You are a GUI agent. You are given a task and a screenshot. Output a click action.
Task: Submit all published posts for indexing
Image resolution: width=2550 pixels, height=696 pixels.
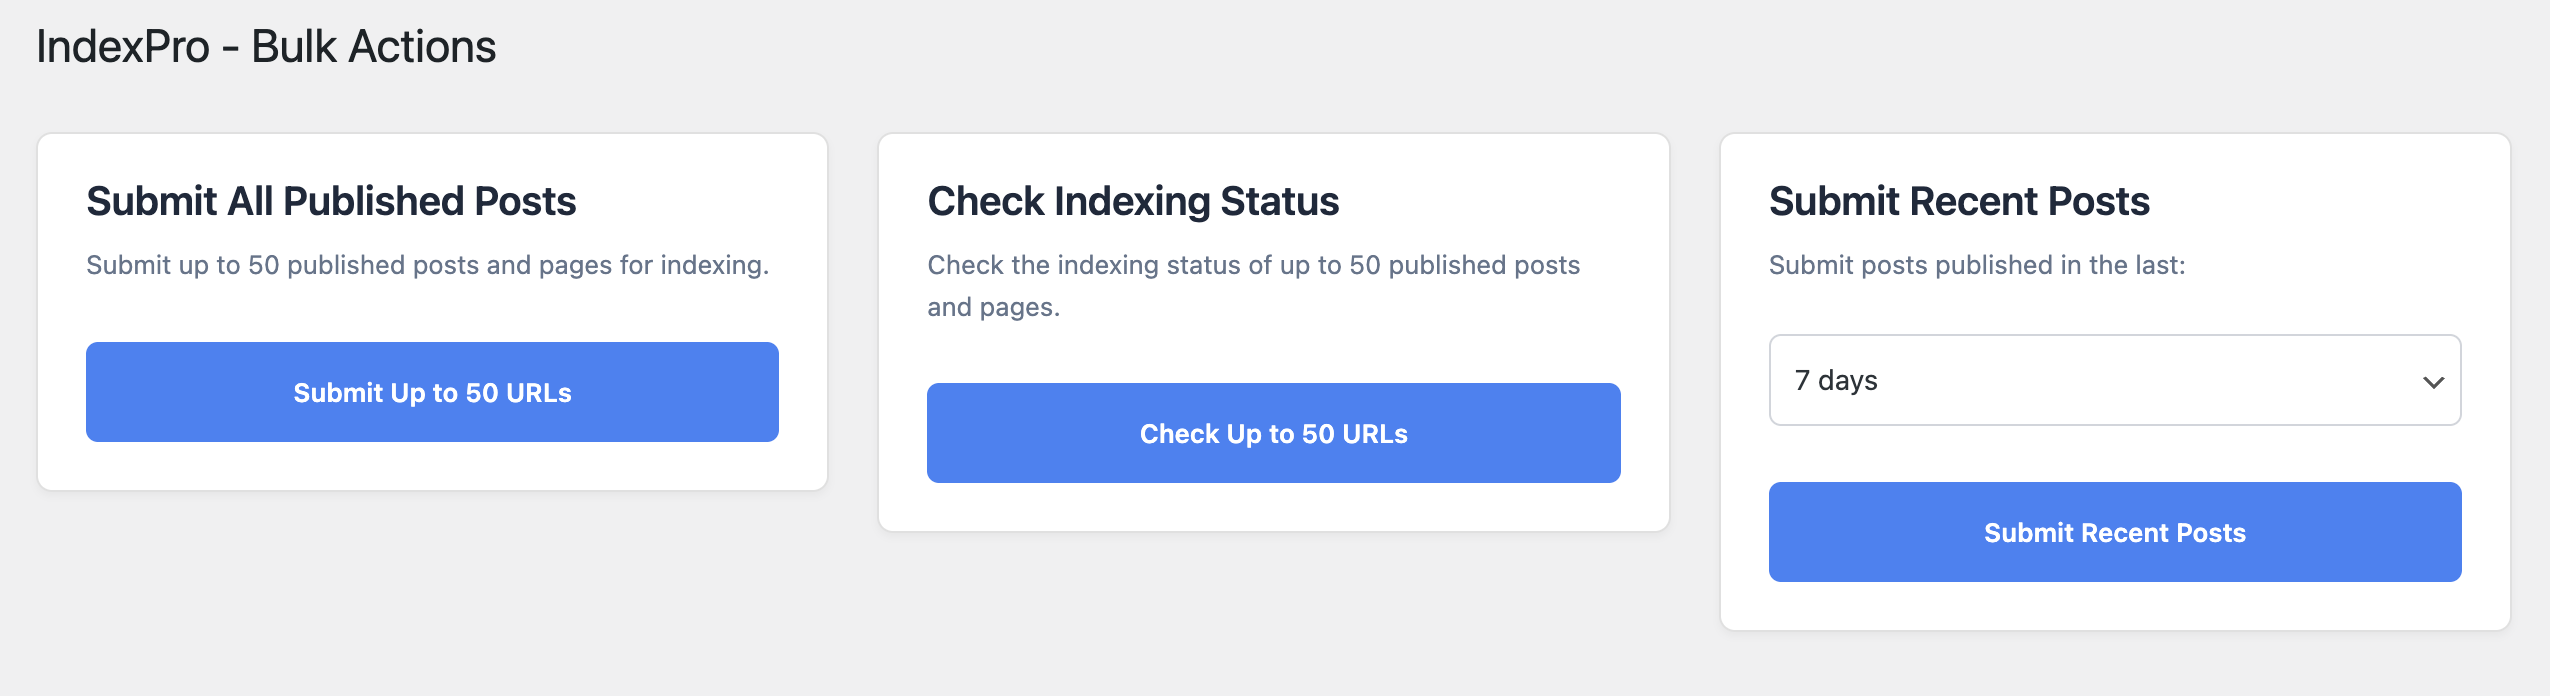[x=432, y=391]
